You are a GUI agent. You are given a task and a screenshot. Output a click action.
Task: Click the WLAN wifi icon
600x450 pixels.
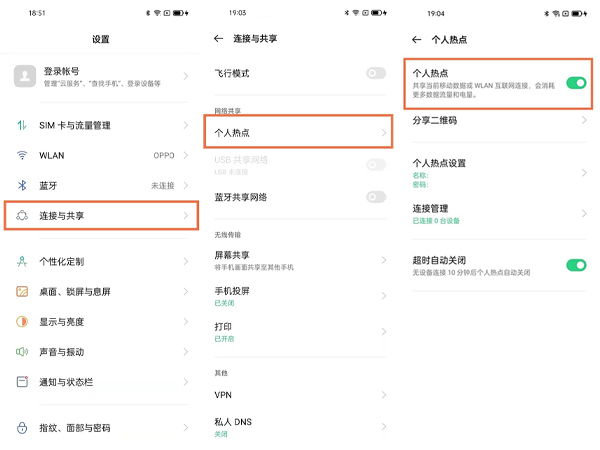point(22,156)
